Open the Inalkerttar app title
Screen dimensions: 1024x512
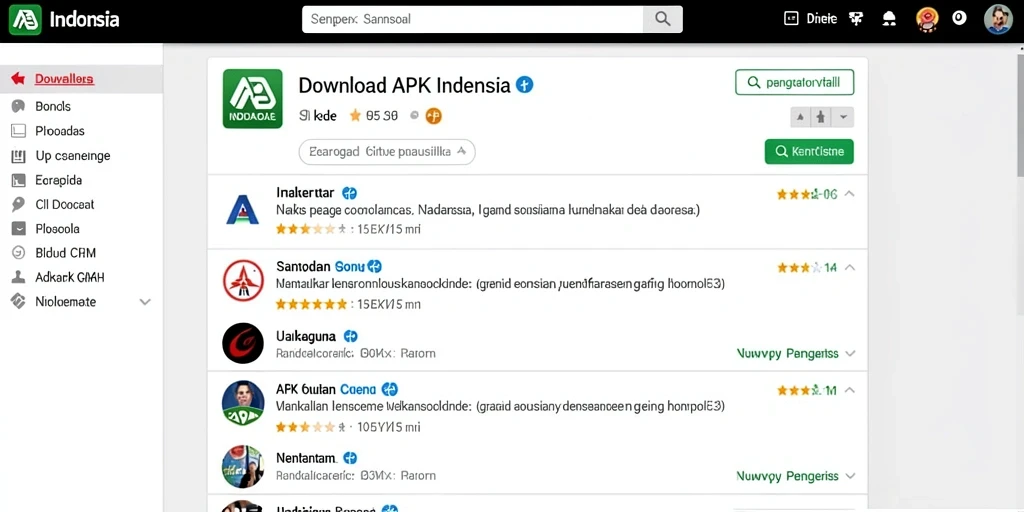pyautogui.click(x=305, y=193)
